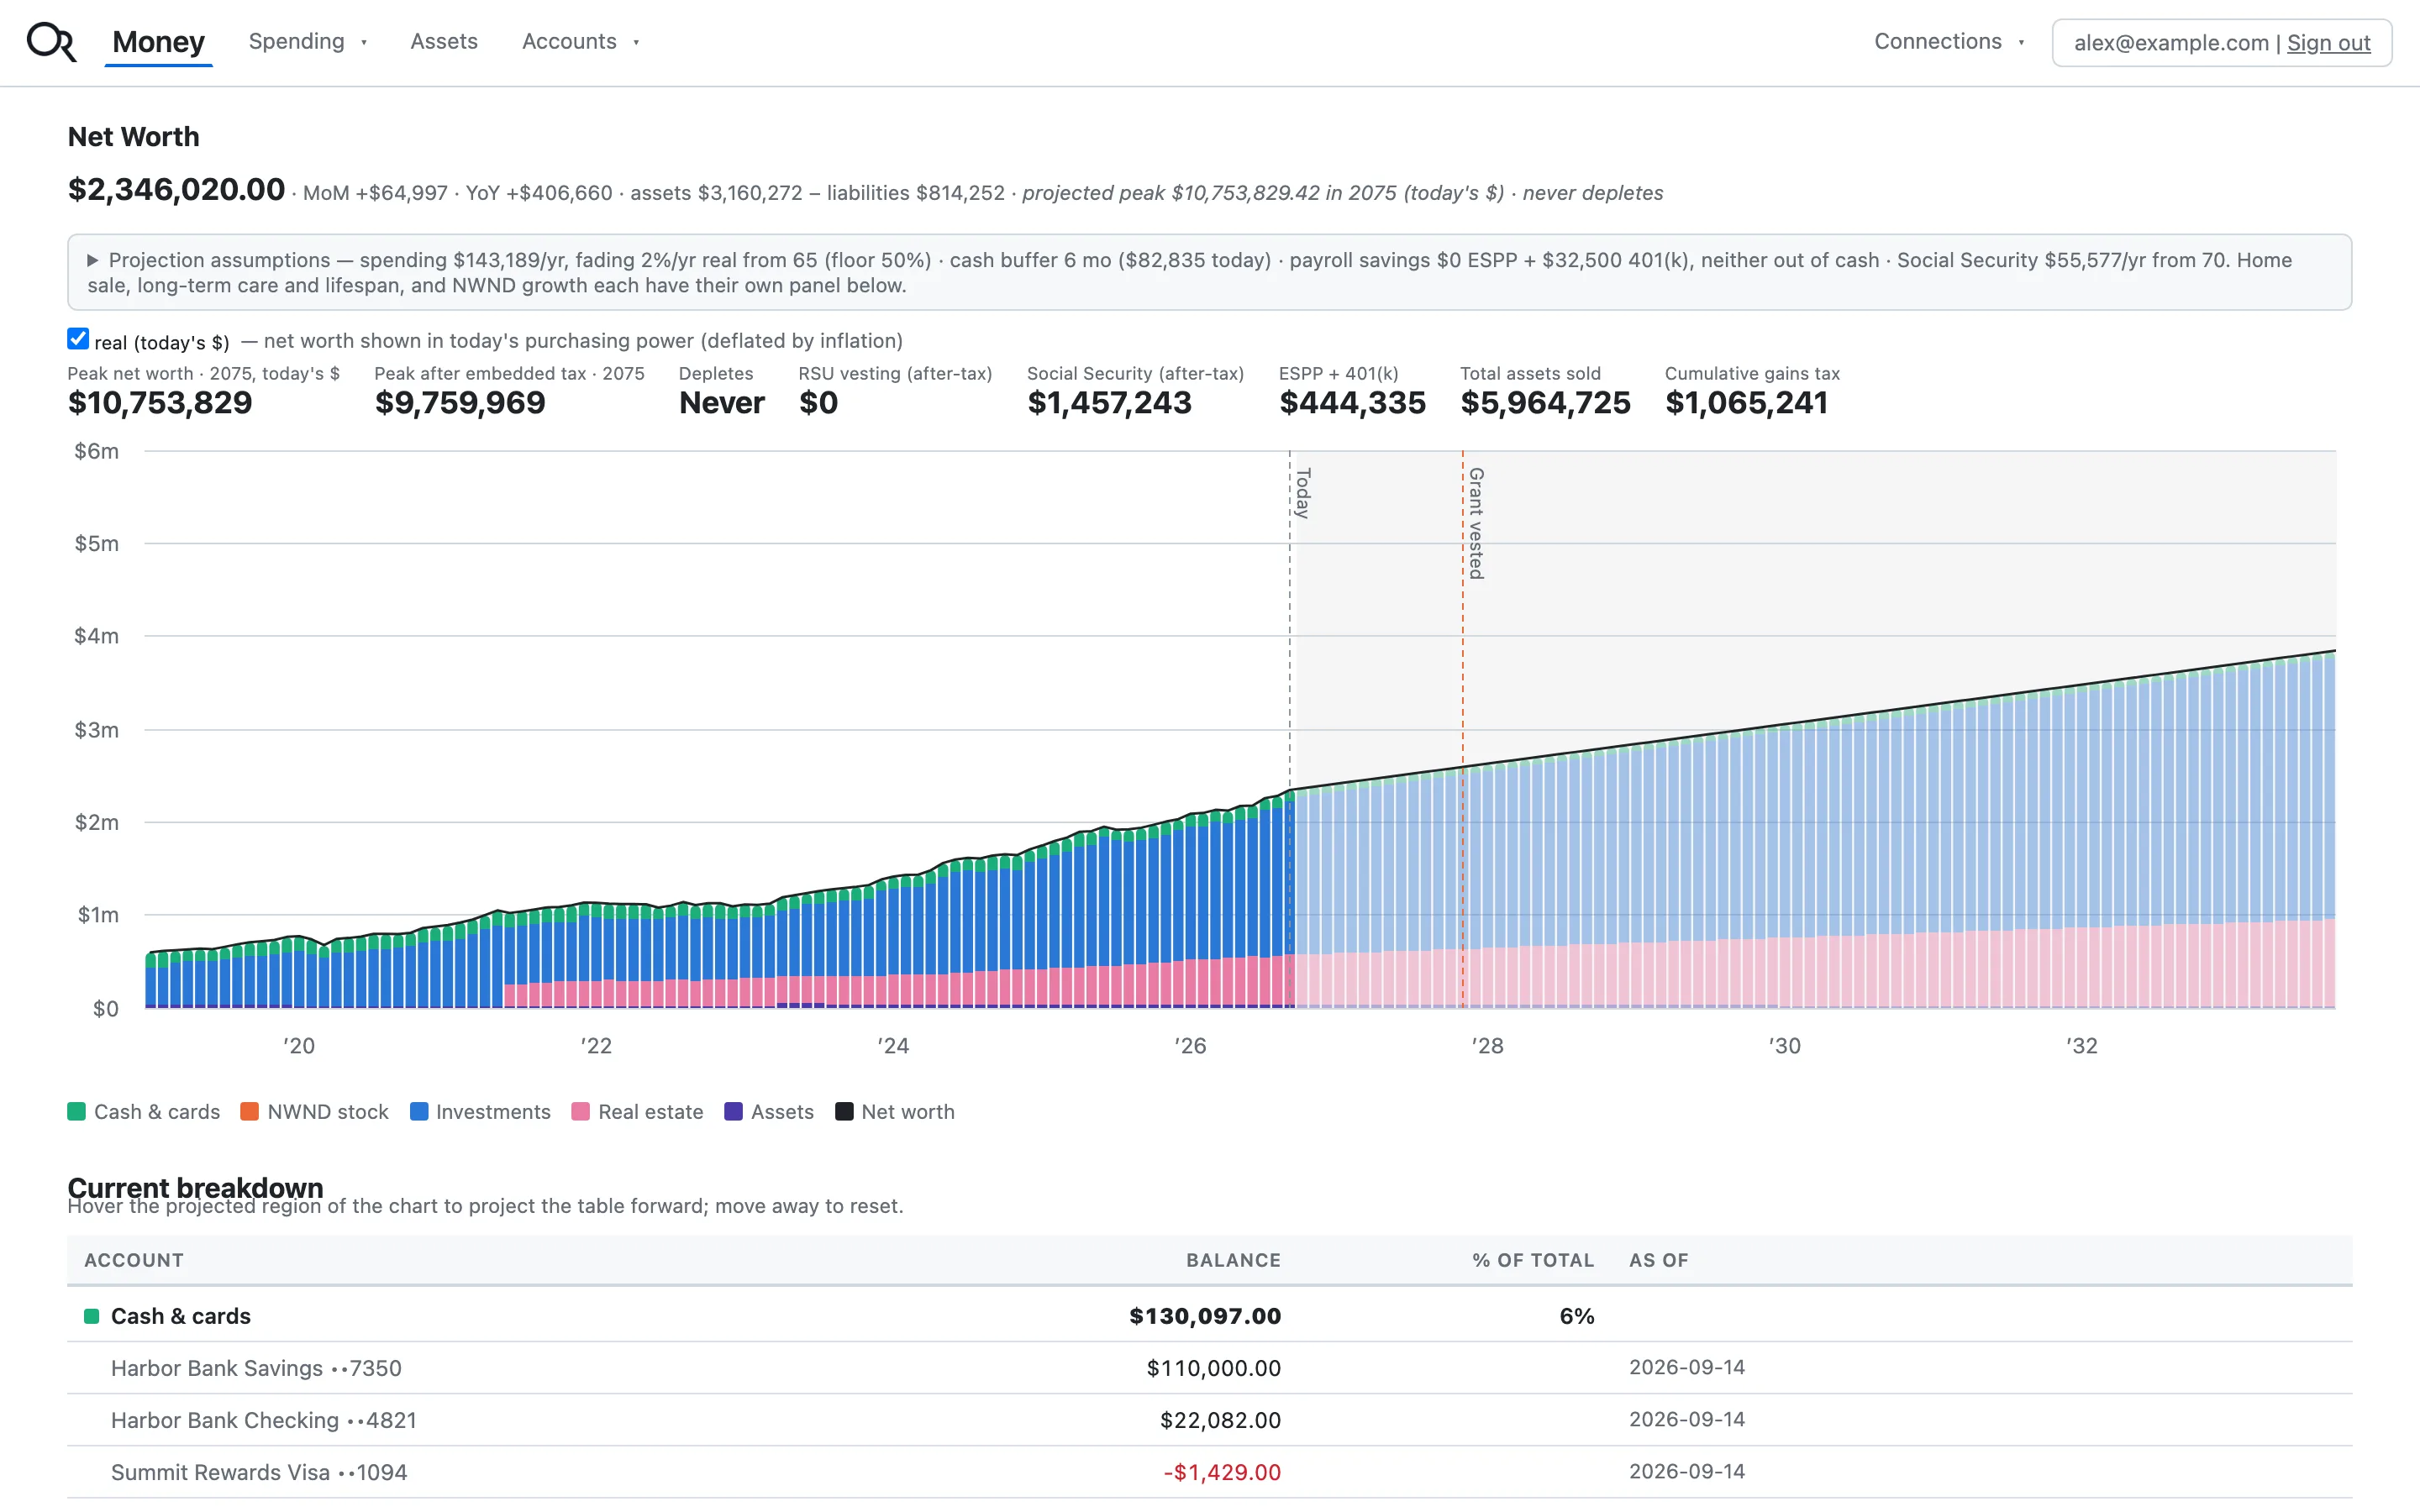Click the Depletes Never stat

[x=721, y=403]
